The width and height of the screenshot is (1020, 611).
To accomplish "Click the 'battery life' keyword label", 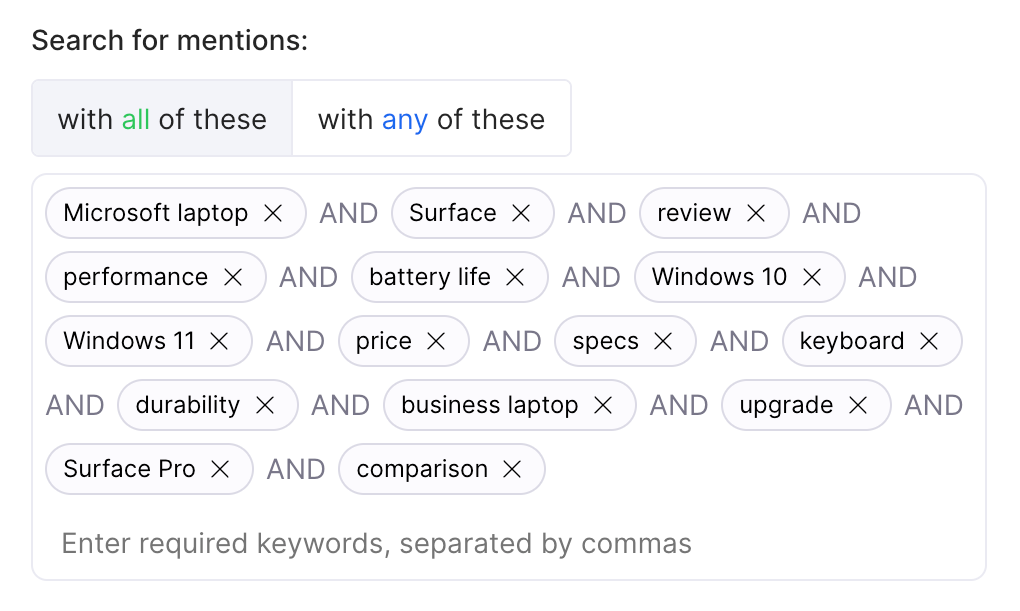I will [x=430, y=277].
